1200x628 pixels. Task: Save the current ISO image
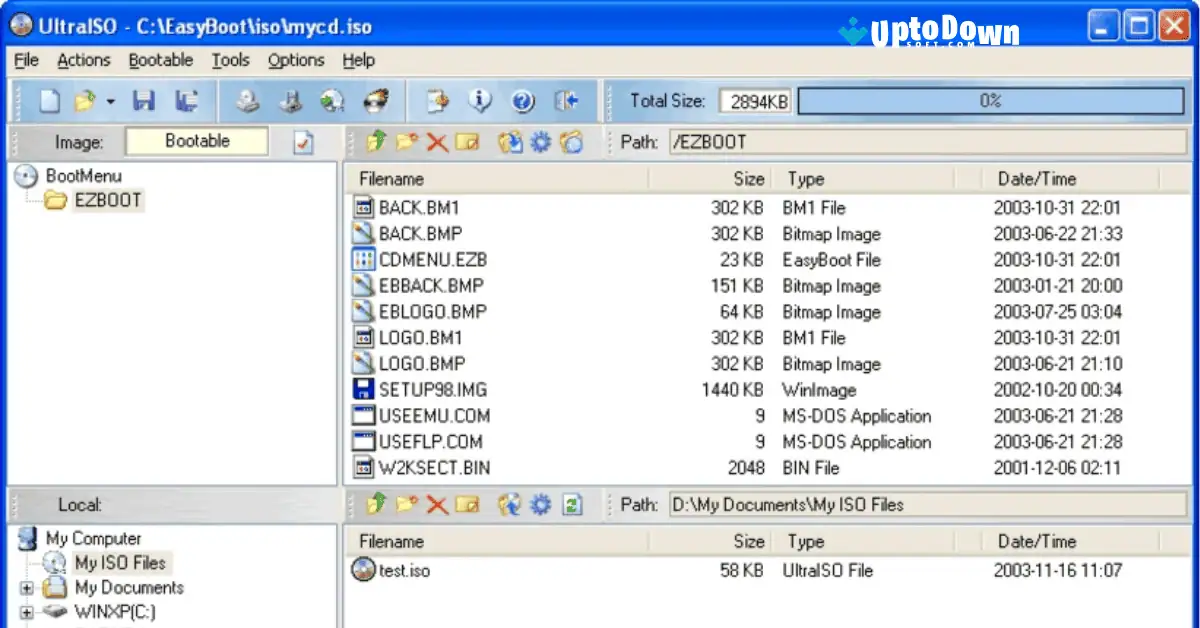click(143, 100)
